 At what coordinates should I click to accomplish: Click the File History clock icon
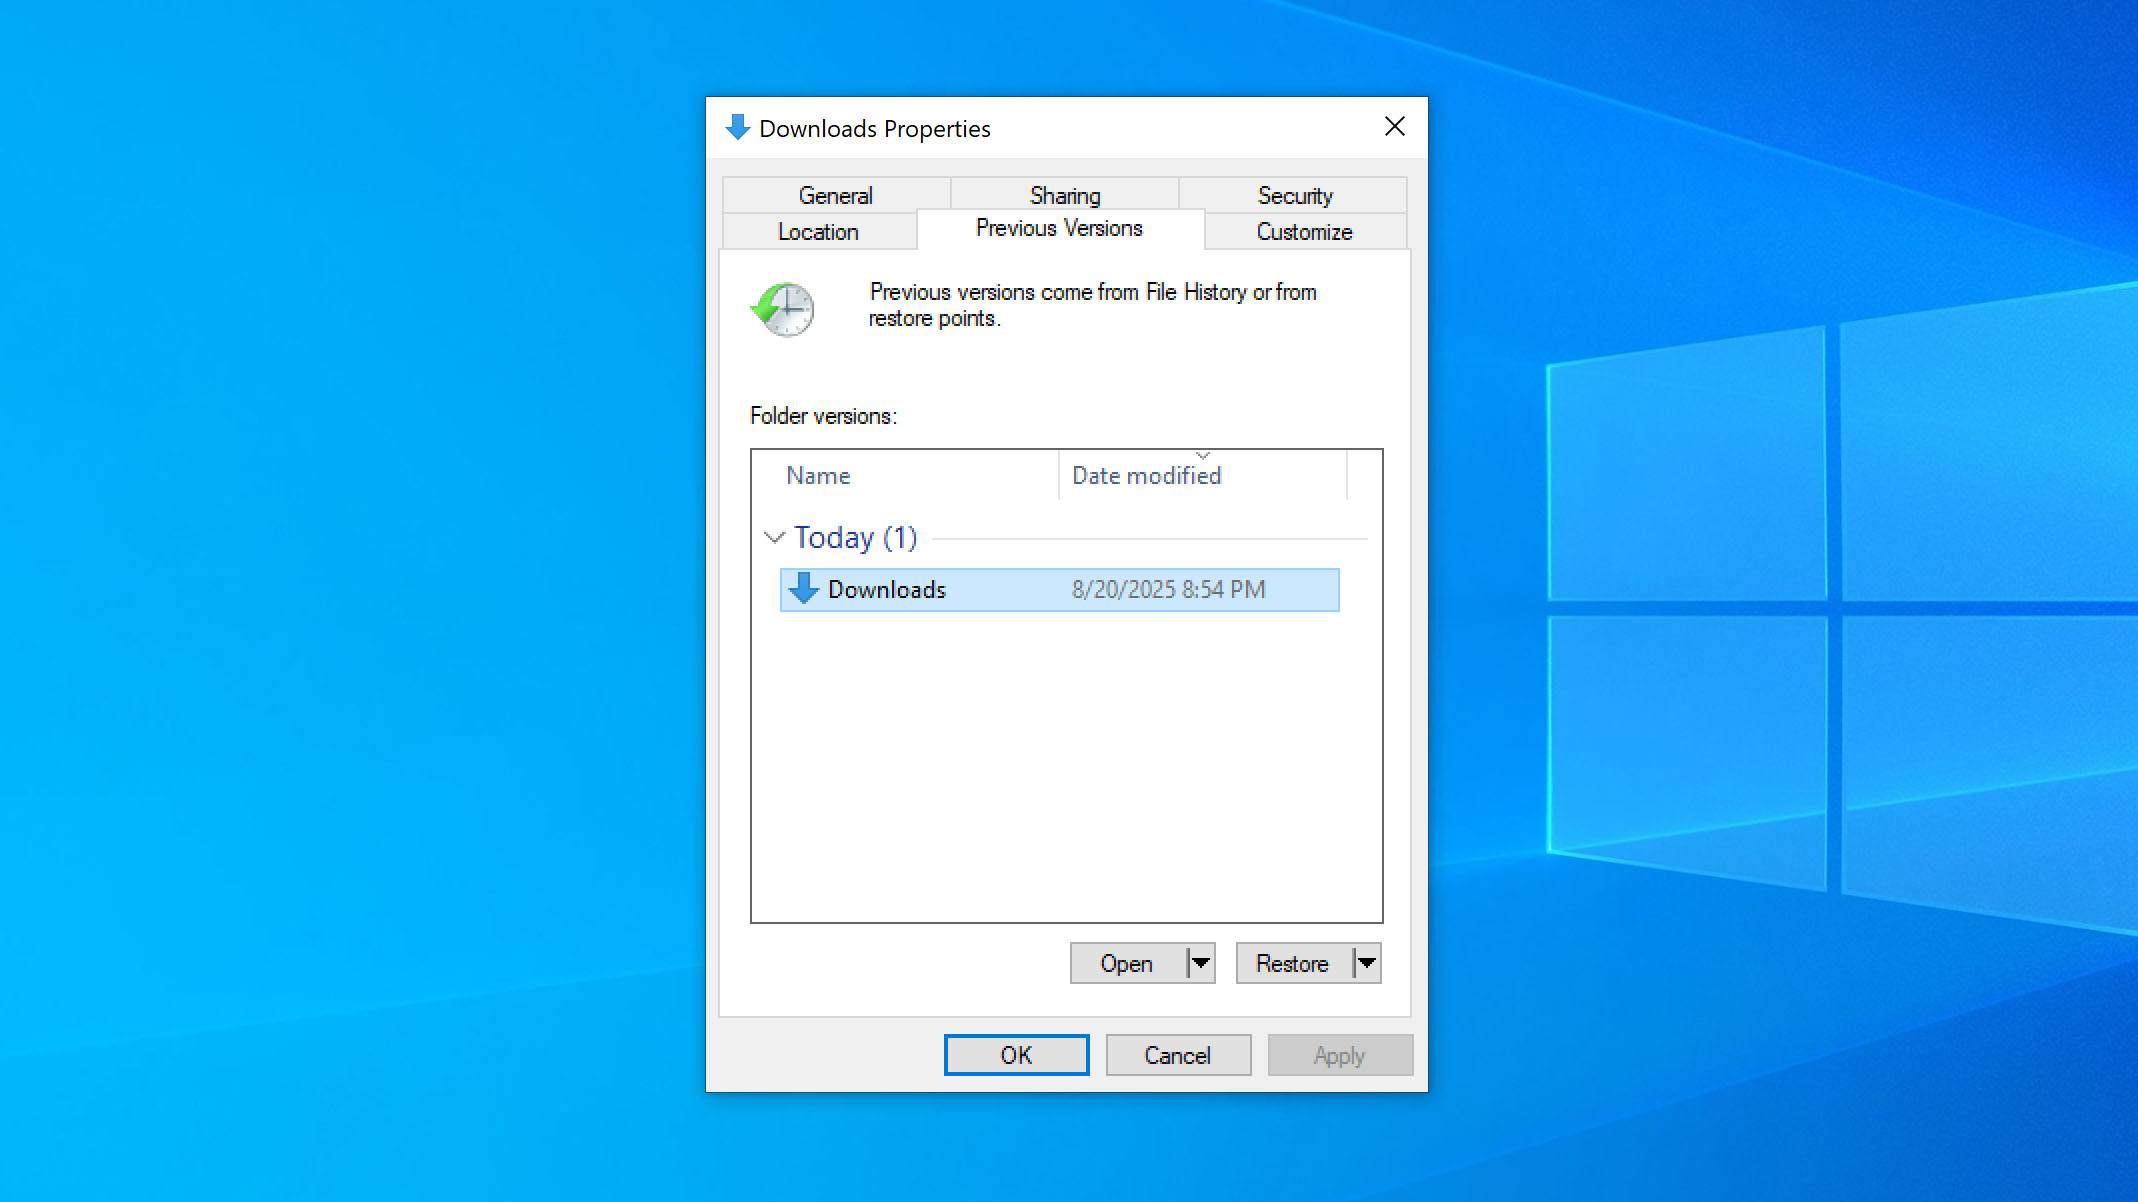click(784, 310)
